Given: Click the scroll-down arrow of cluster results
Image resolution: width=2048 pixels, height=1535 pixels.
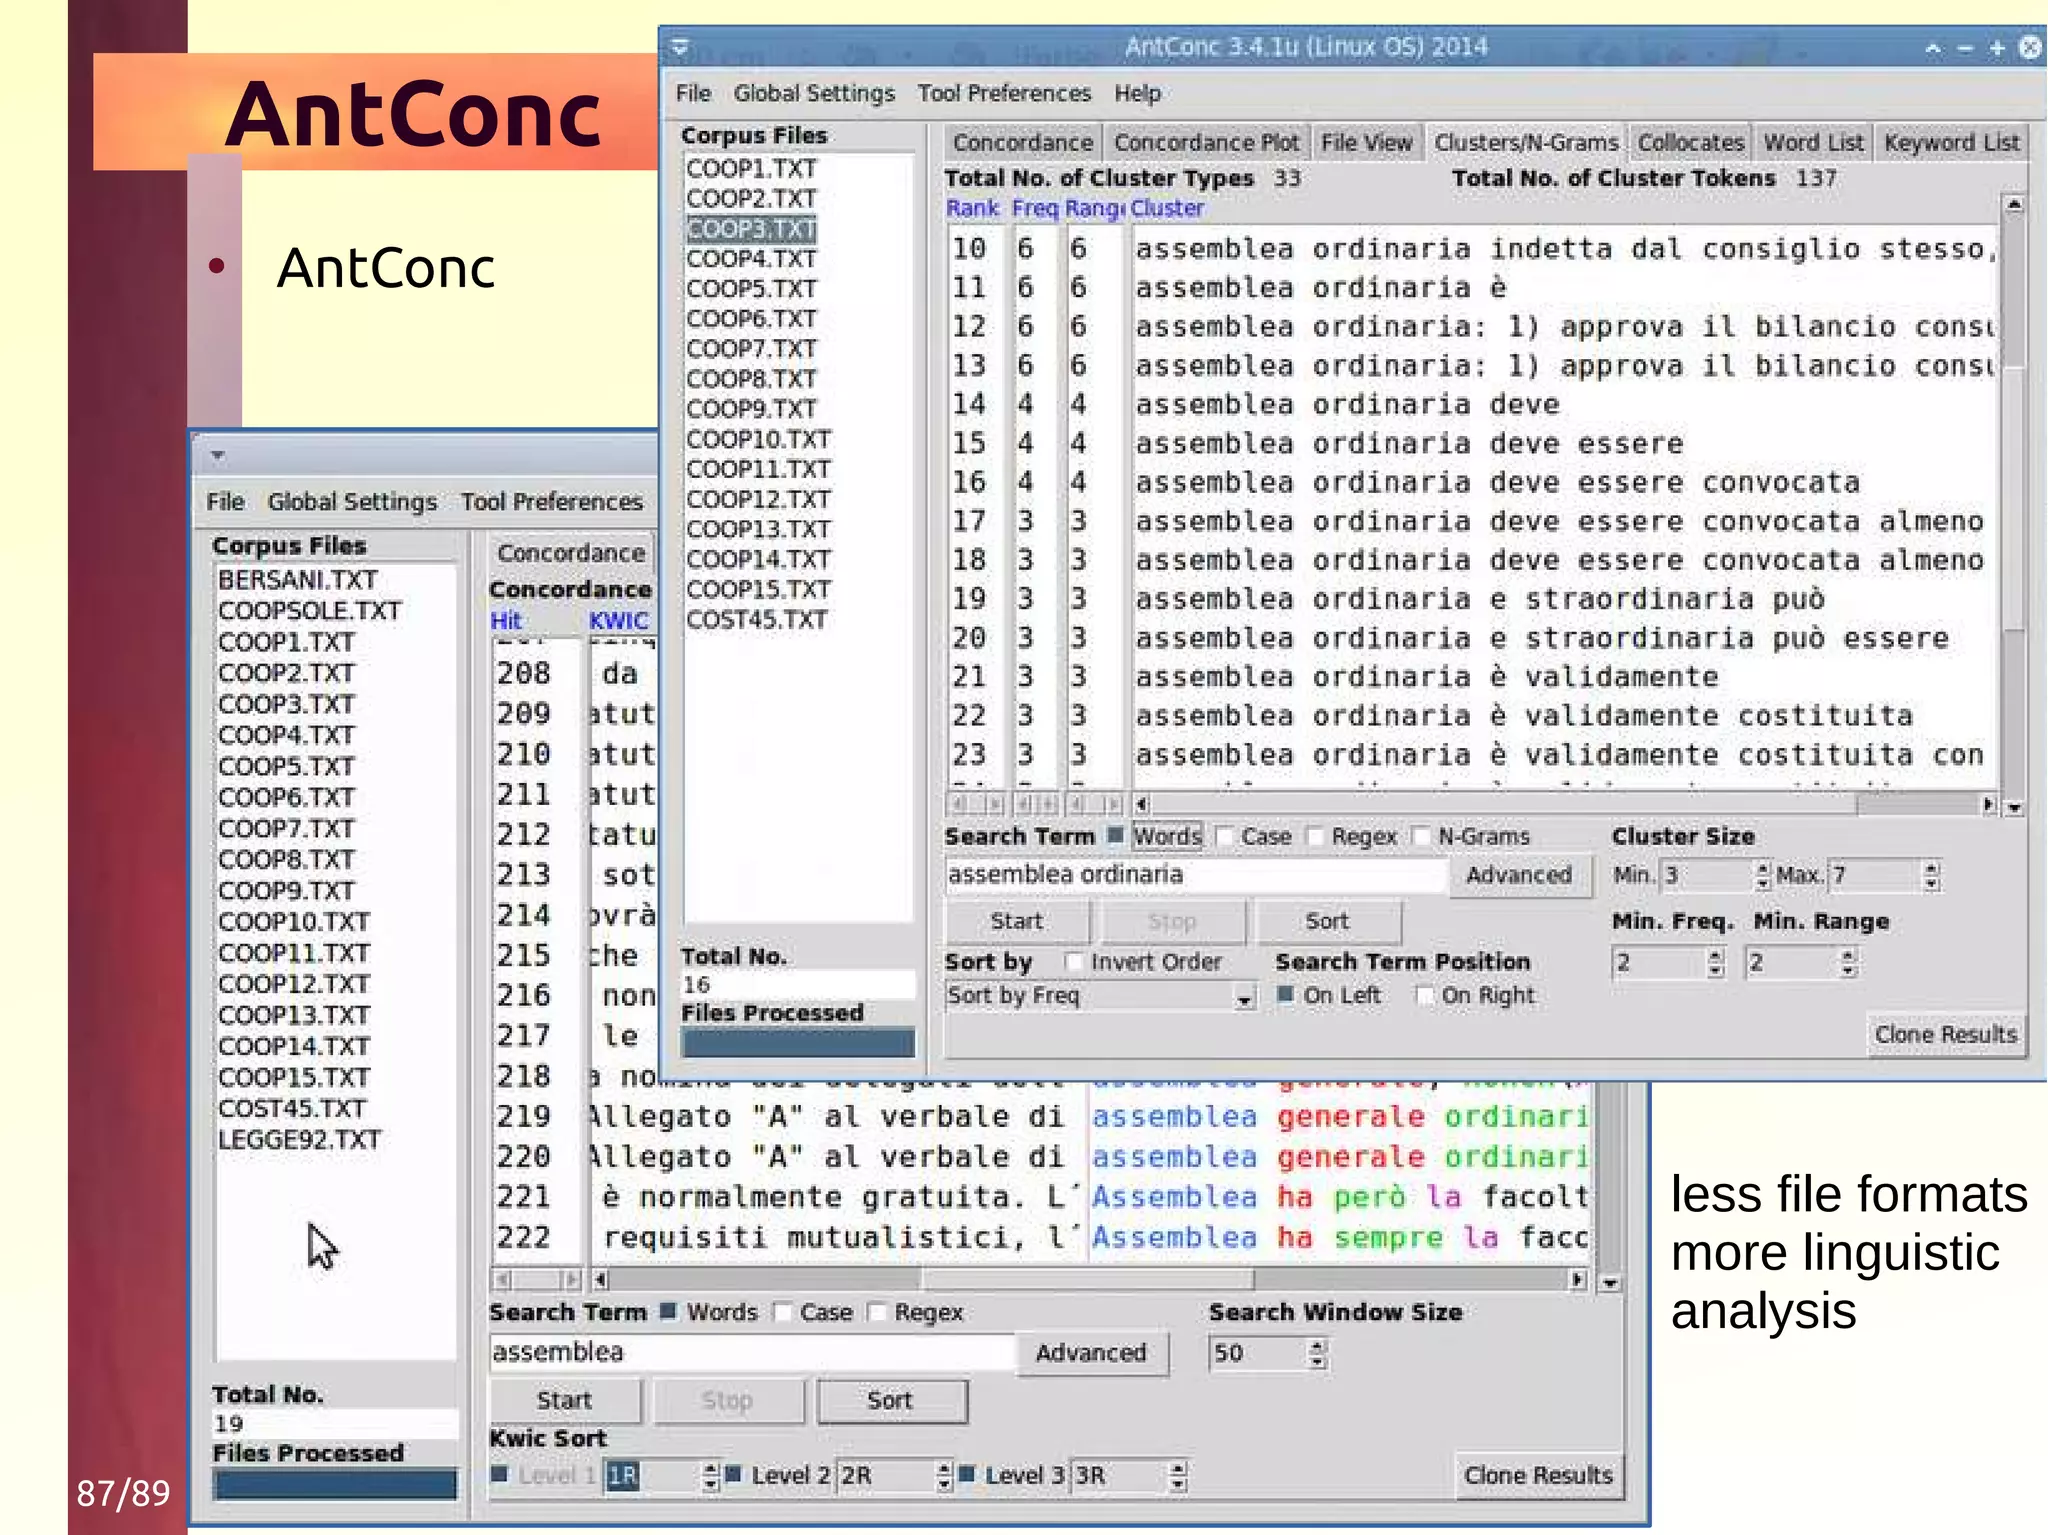Looking at the screenshot, I should [x=2014, y=807].
